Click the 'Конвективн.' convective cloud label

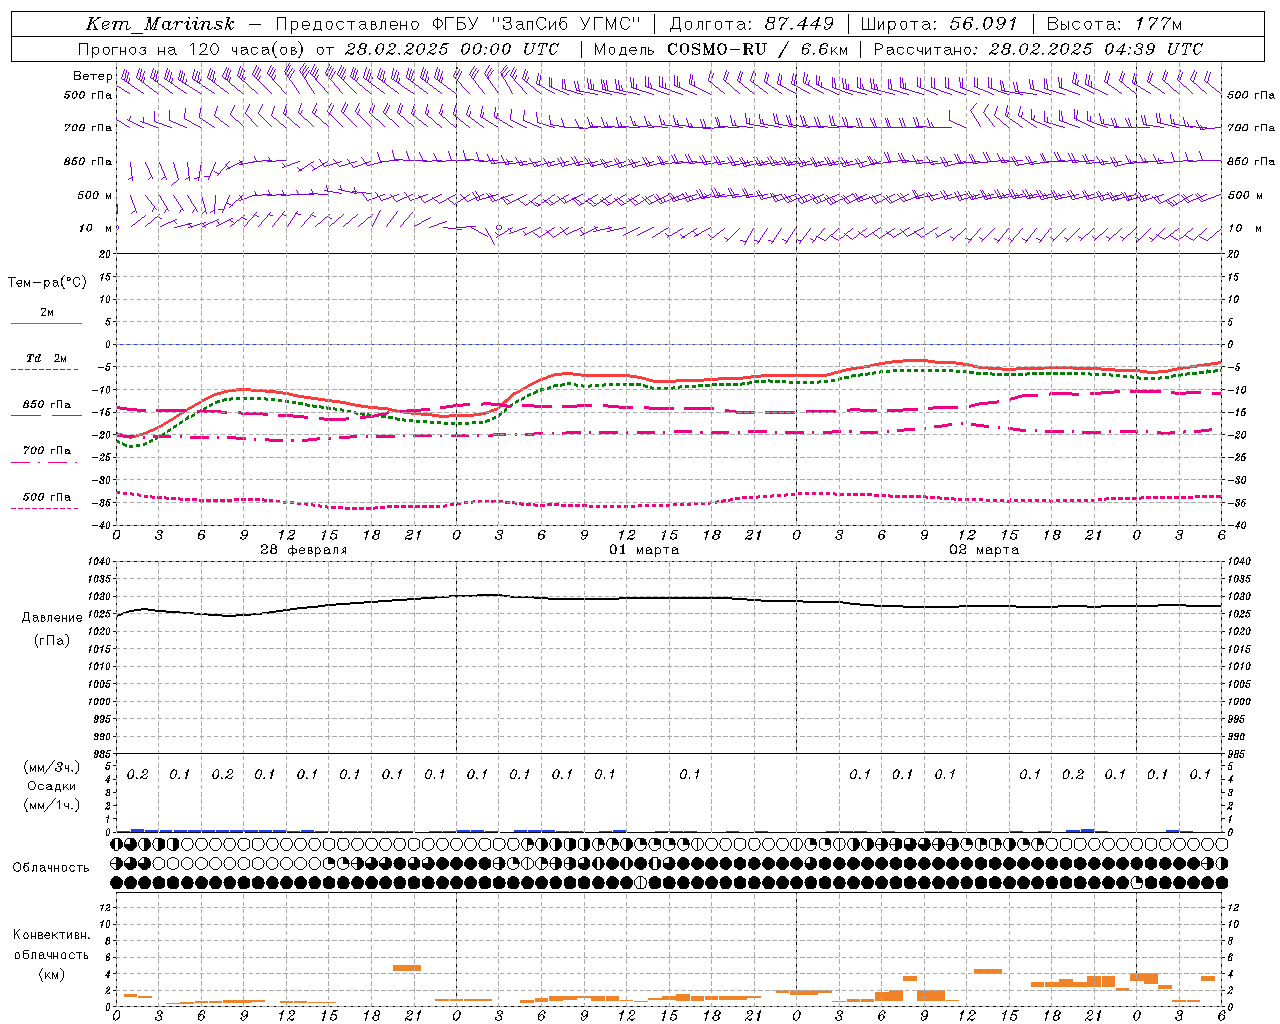point(52,934)
